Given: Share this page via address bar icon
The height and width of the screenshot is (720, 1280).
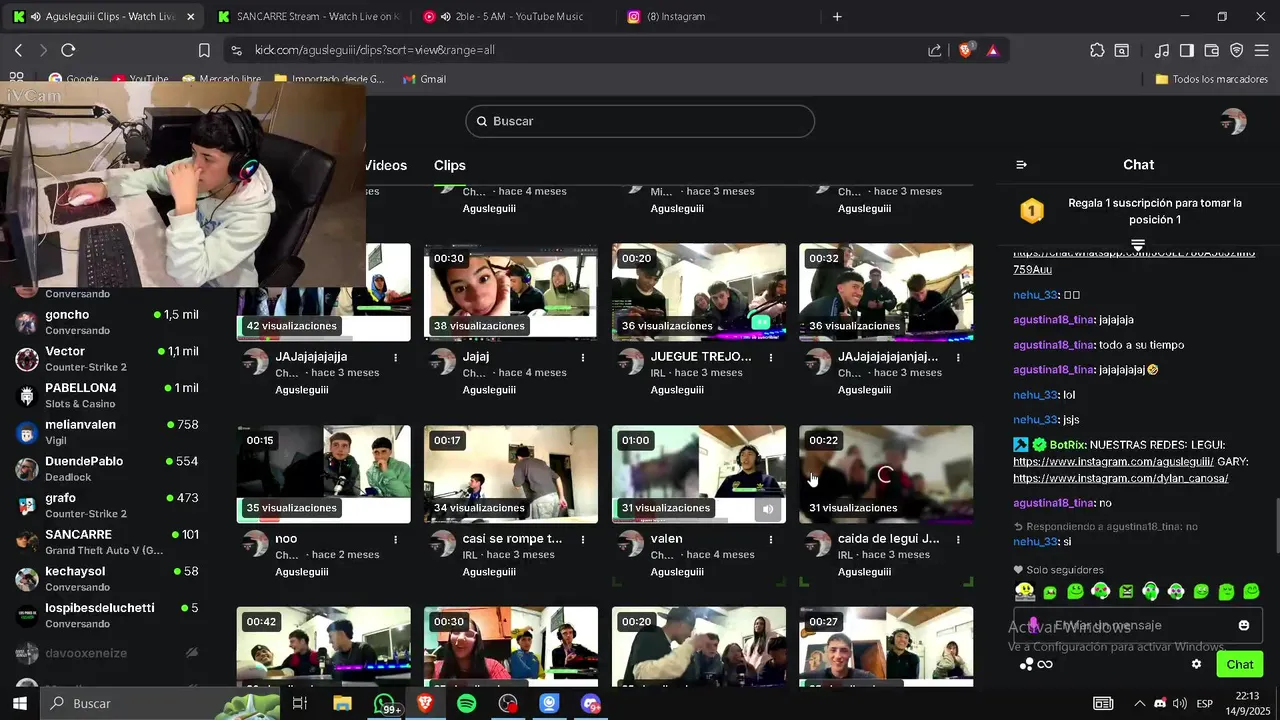Looking at the screenshot, I should [934, 50].
